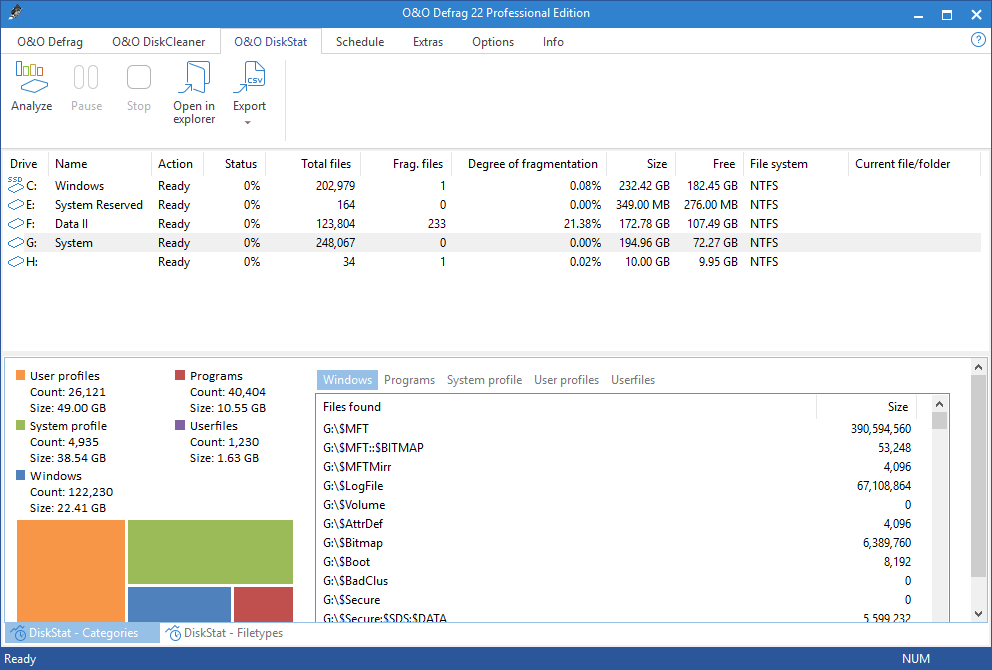The width and height of the screenshot is (992, 670).
Task: Open the O&O DiskStat tab
Action: tap(271, 42)
